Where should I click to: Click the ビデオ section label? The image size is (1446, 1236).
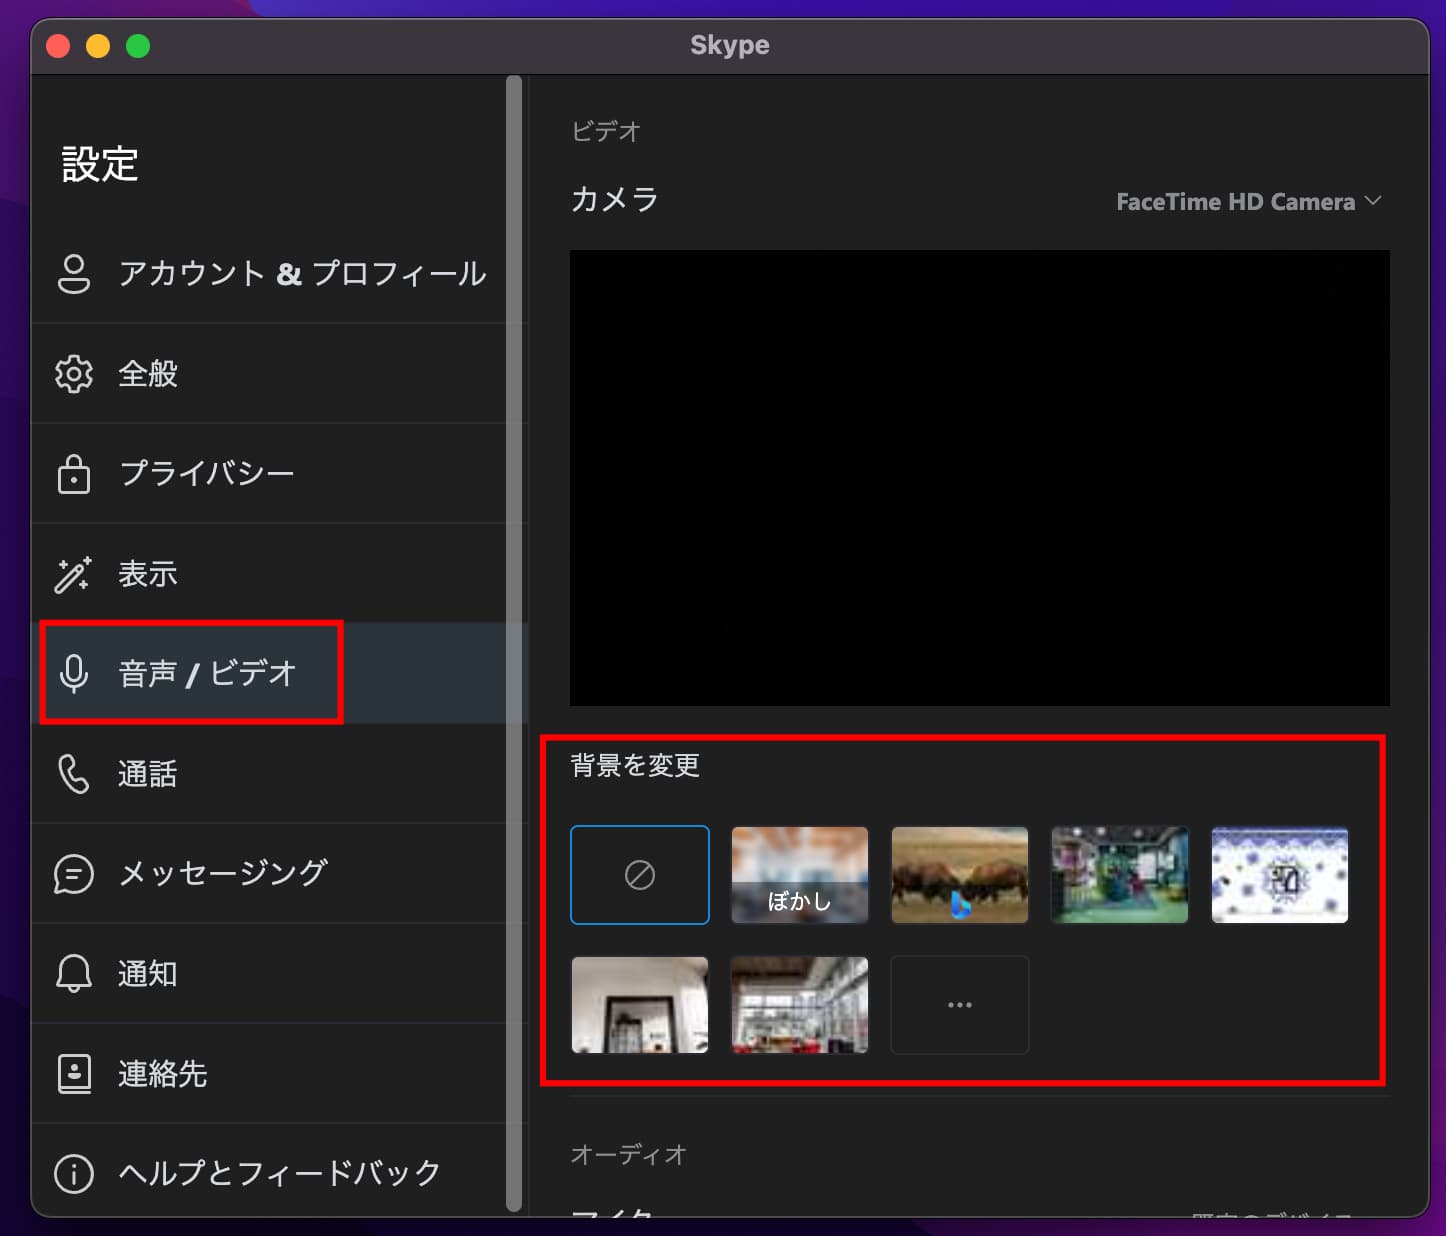(606, 131)
